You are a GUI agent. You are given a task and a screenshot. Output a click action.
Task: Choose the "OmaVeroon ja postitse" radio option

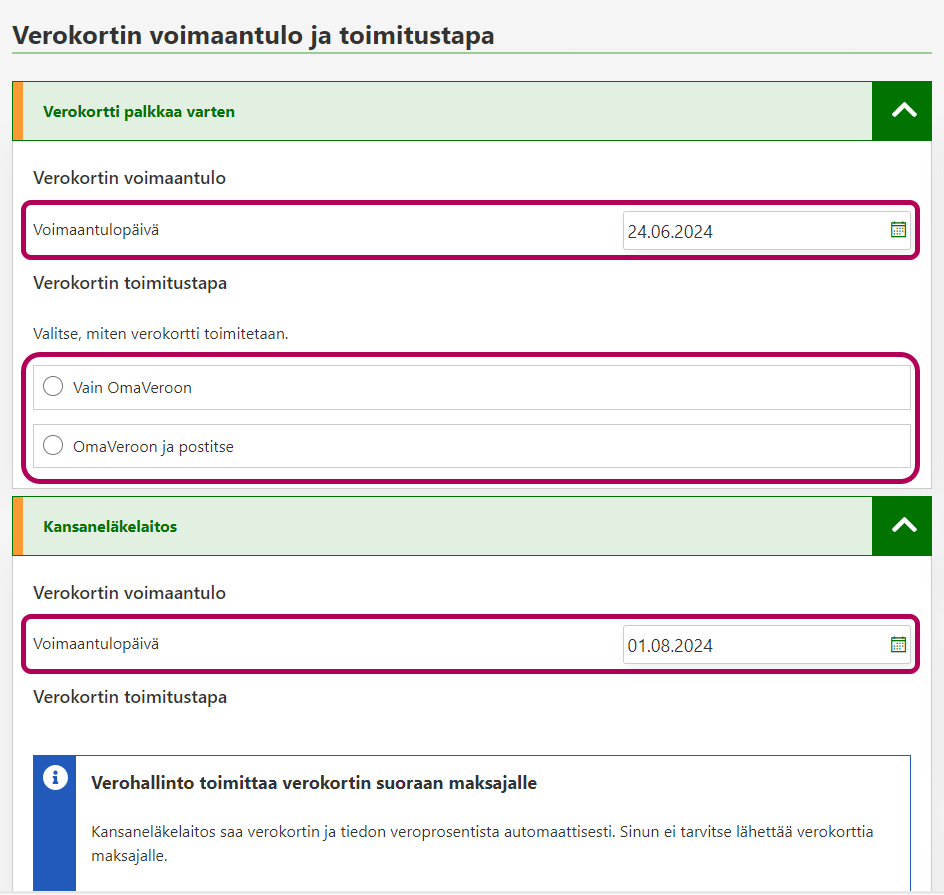click(x=54, y=446)
